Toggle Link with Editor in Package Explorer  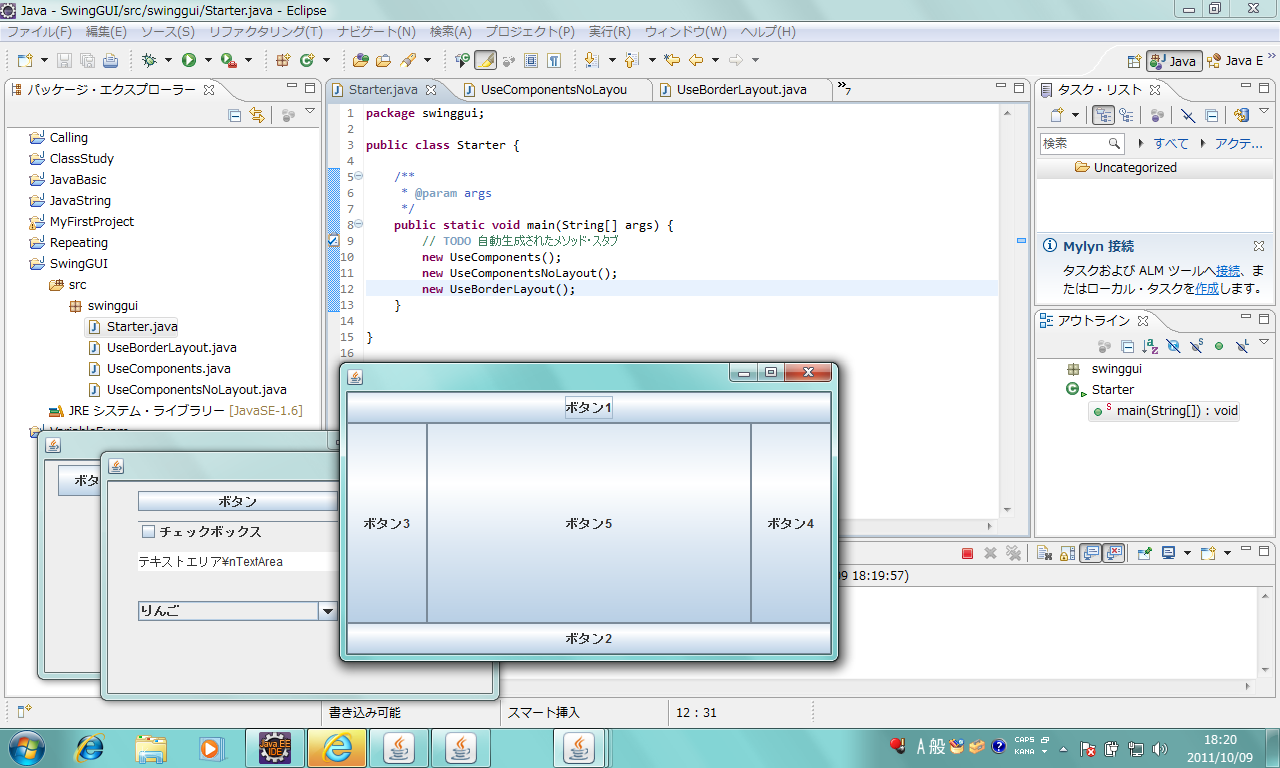coord(257,116)
